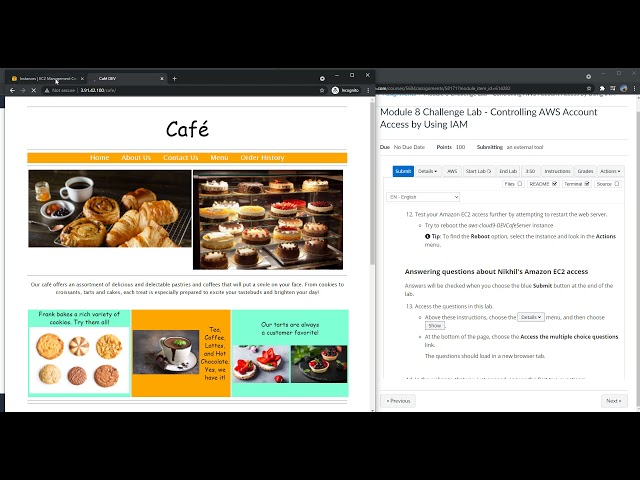Image resolution: width=640 pixels, height=480 pixels.
Task: Open Chrome menu in lab browser window
Action: (x=634, y=88)
